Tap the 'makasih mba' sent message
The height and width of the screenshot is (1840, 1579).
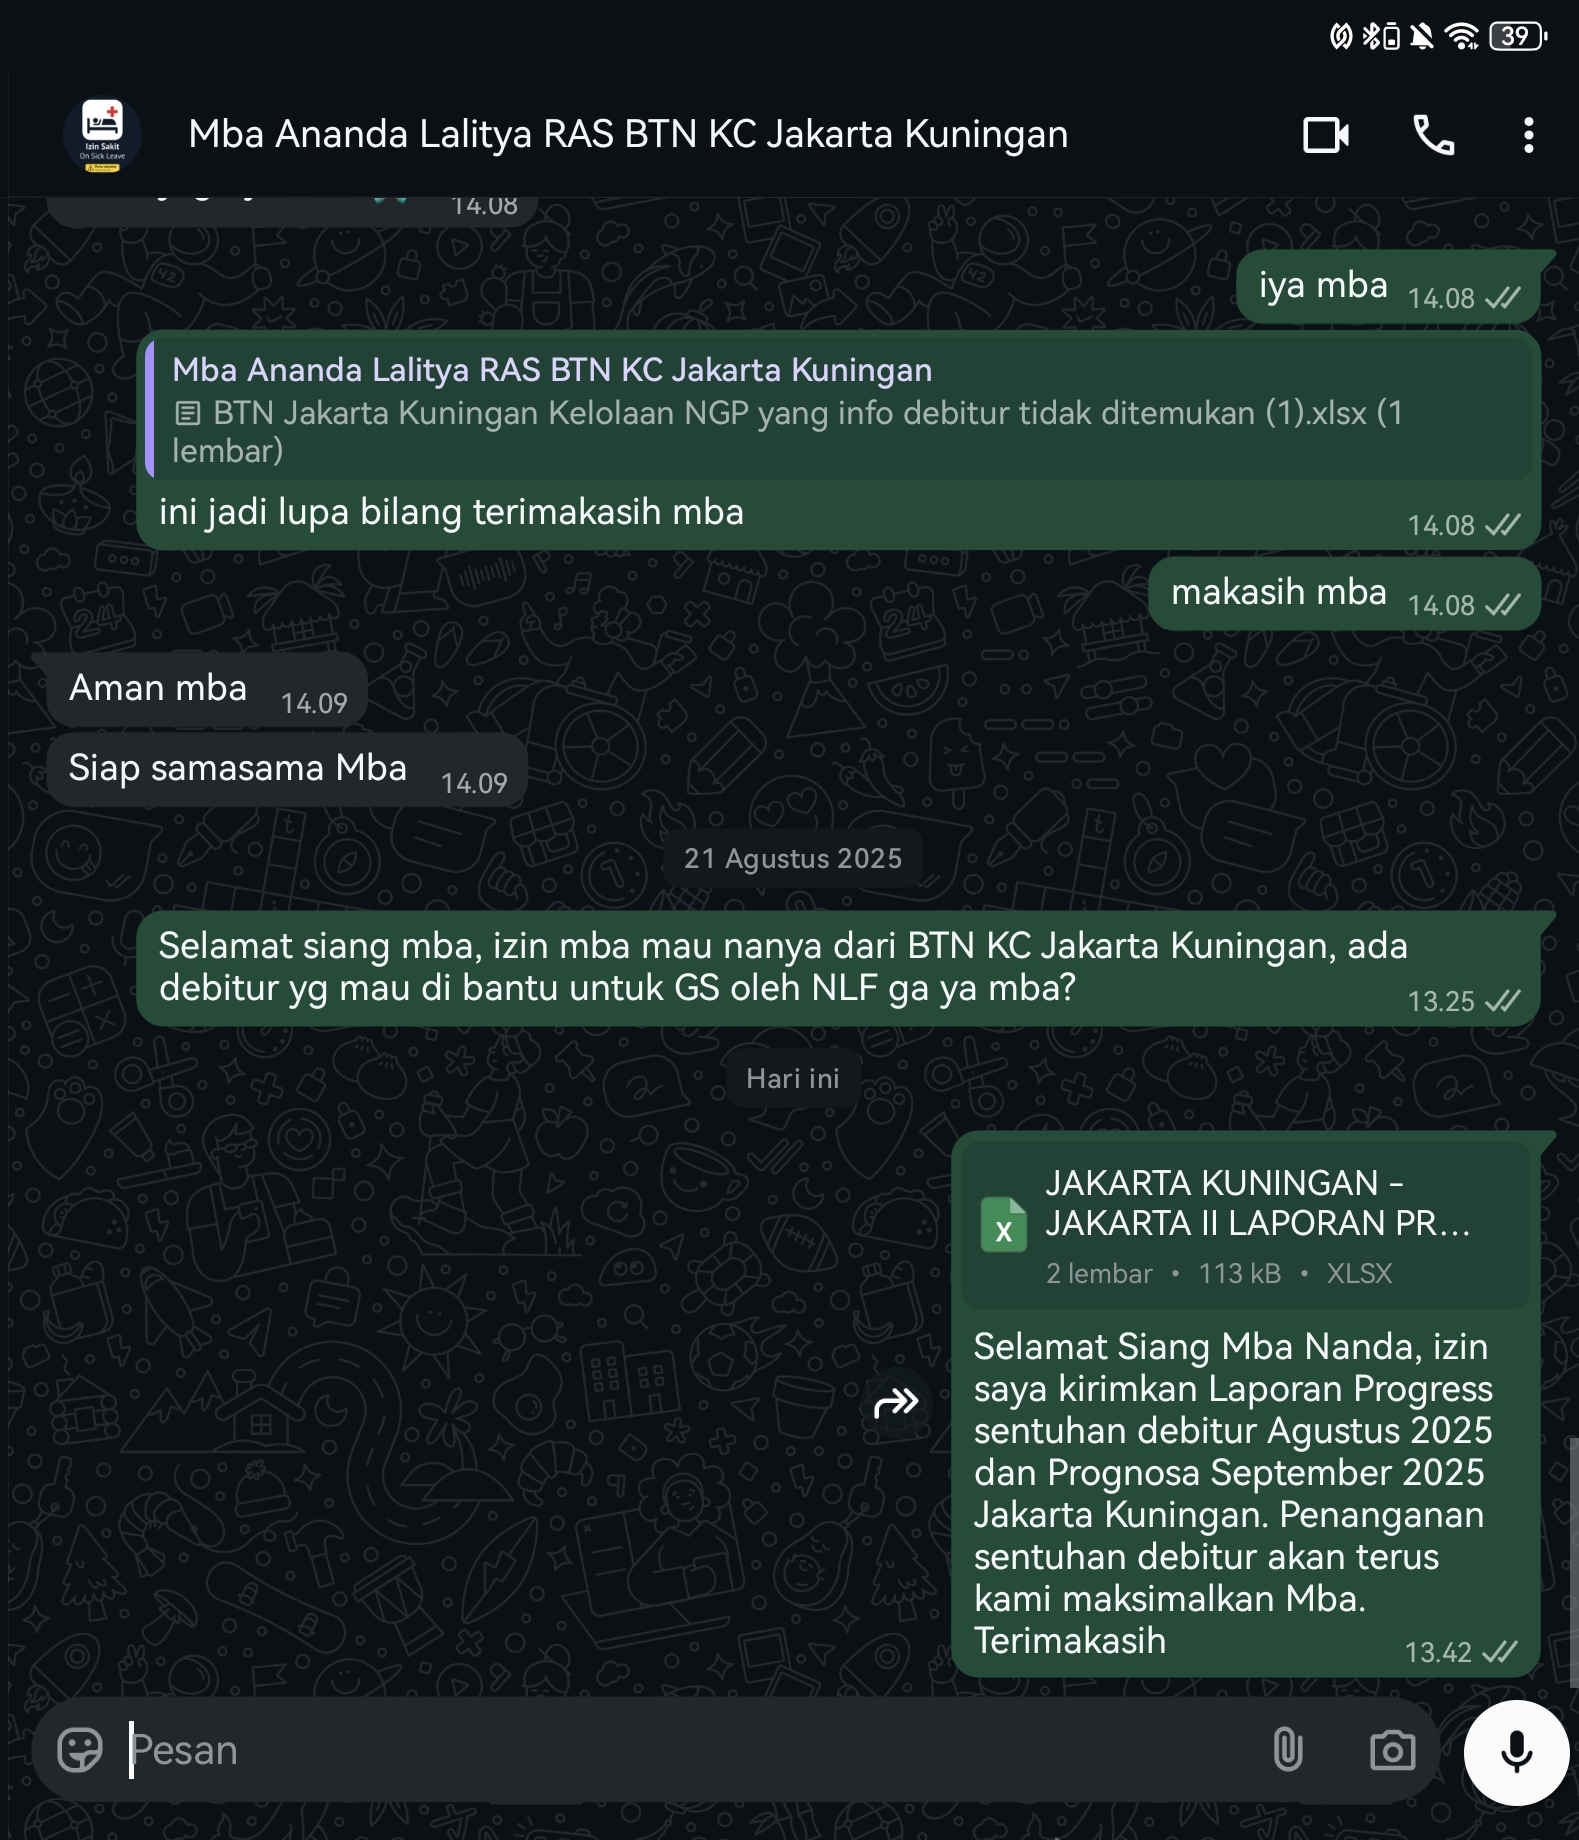tap(1344, 594)
